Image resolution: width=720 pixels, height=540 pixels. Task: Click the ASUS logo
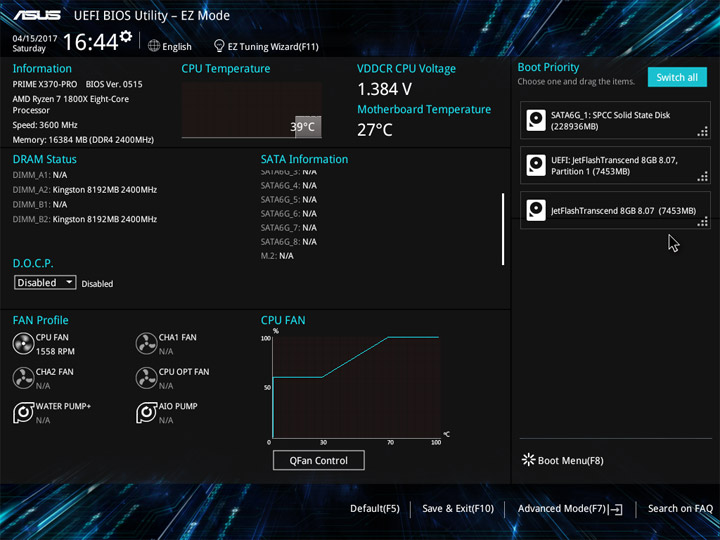(37, 15)
